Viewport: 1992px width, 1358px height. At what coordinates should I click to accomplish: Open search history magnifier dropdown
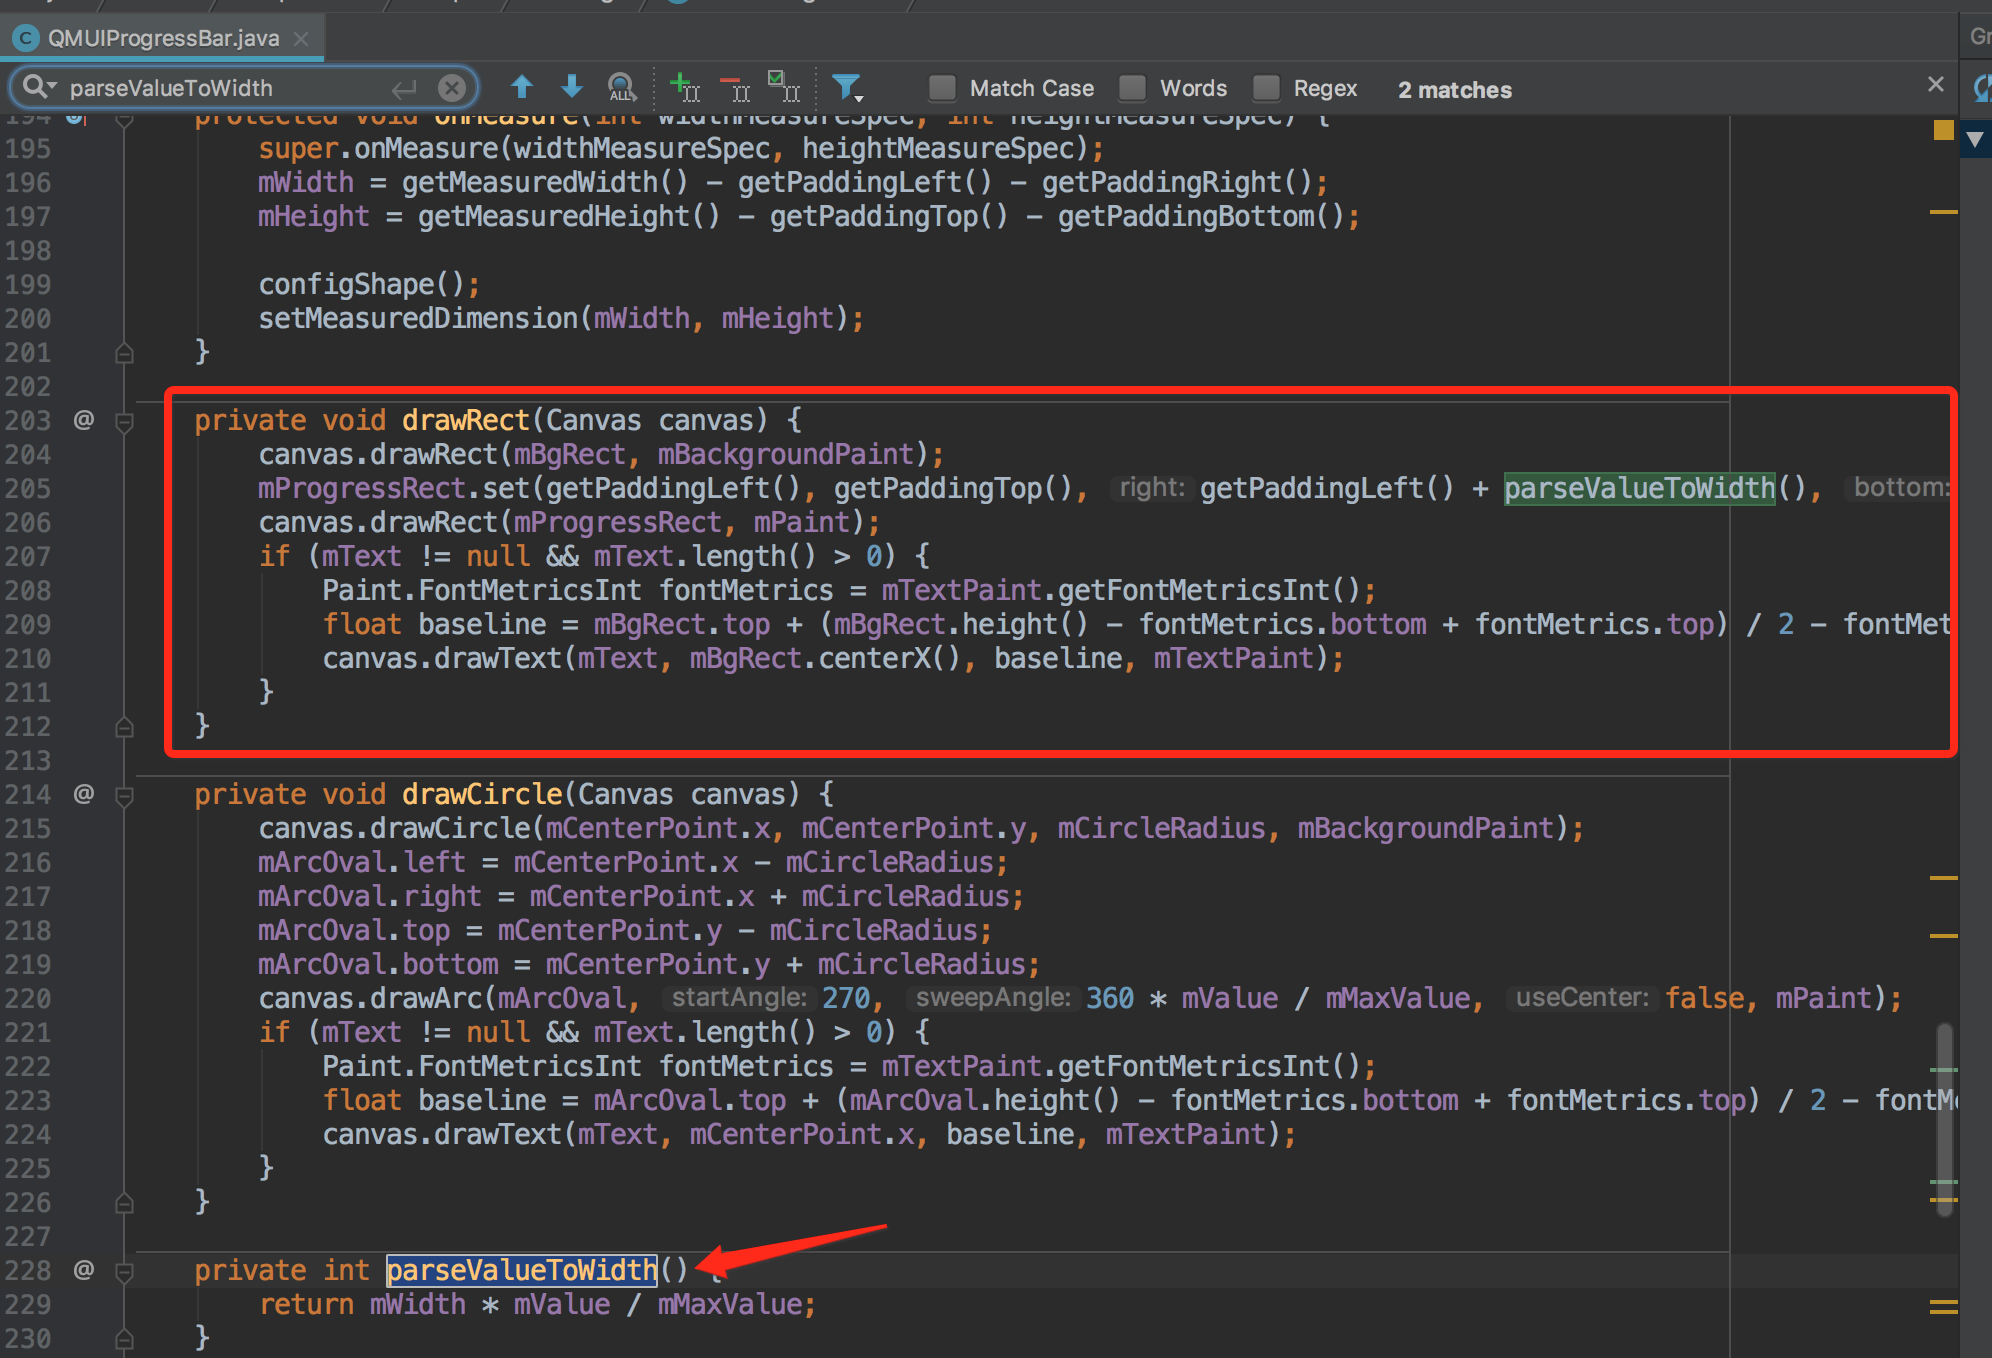click(40, 87)
